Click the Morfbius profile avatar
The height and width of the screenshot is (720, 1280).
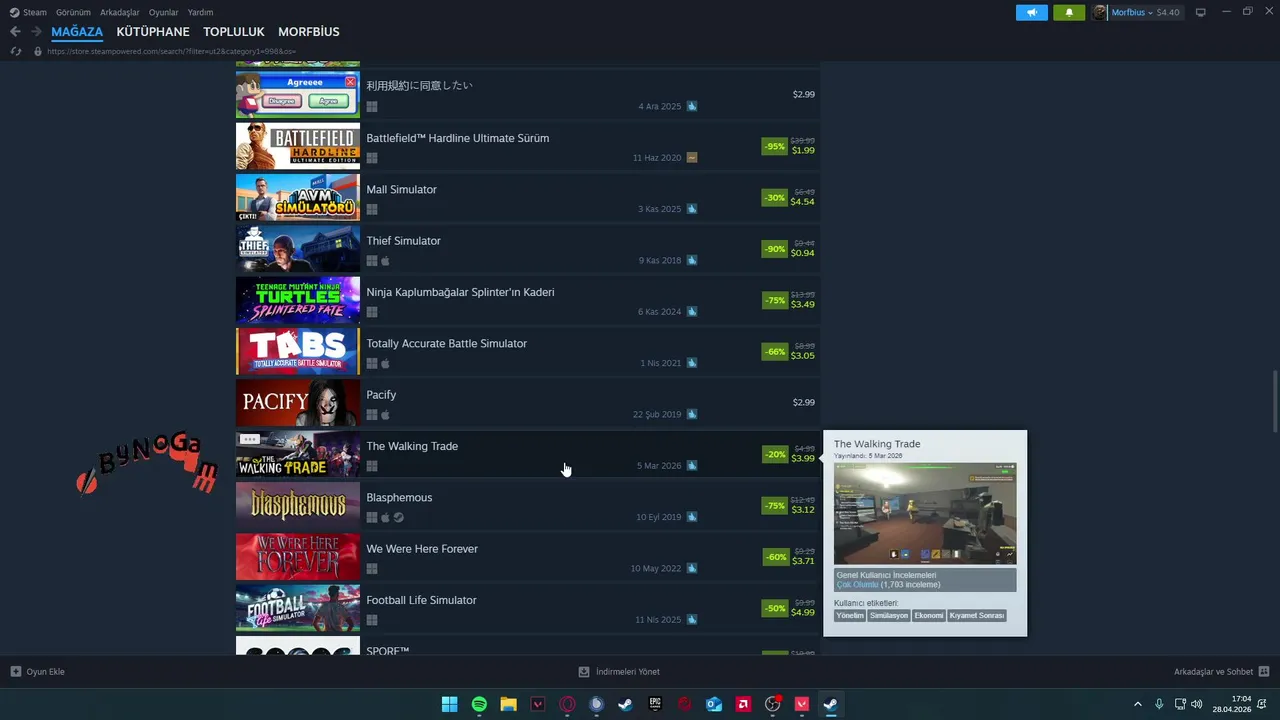[x=1100, y=12]
